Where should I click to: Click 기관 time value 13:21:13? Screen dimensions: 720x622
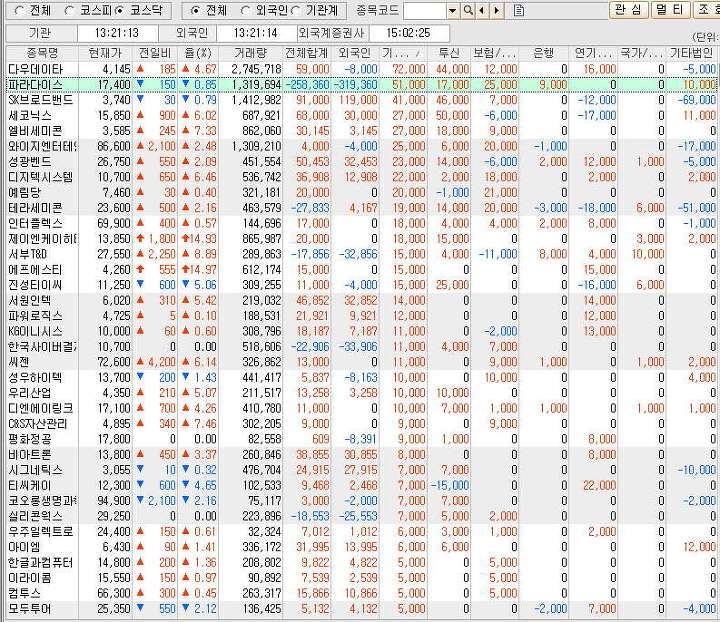(x=117, y=33)
